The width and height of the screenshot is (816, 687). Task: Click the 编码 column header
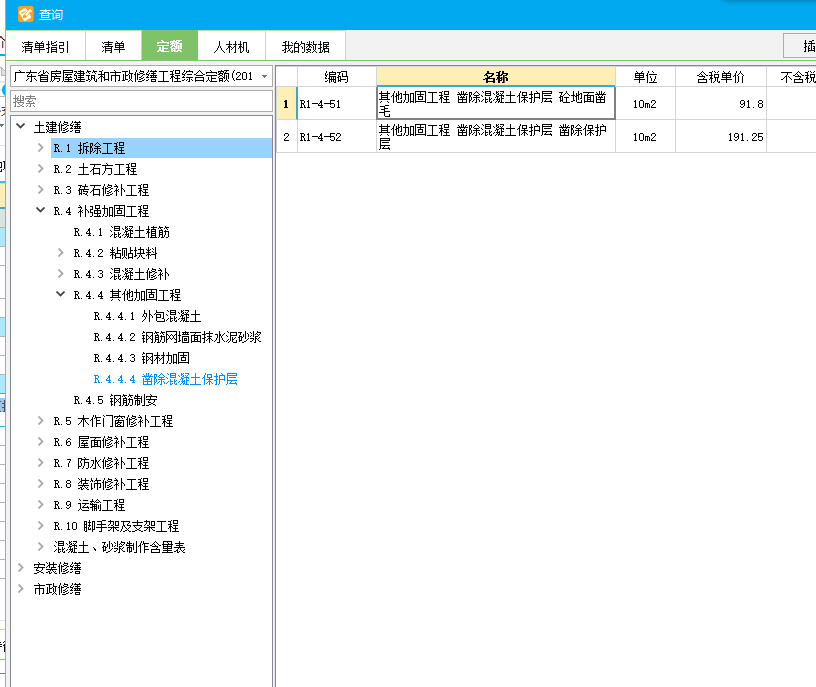tap(336, 77)
